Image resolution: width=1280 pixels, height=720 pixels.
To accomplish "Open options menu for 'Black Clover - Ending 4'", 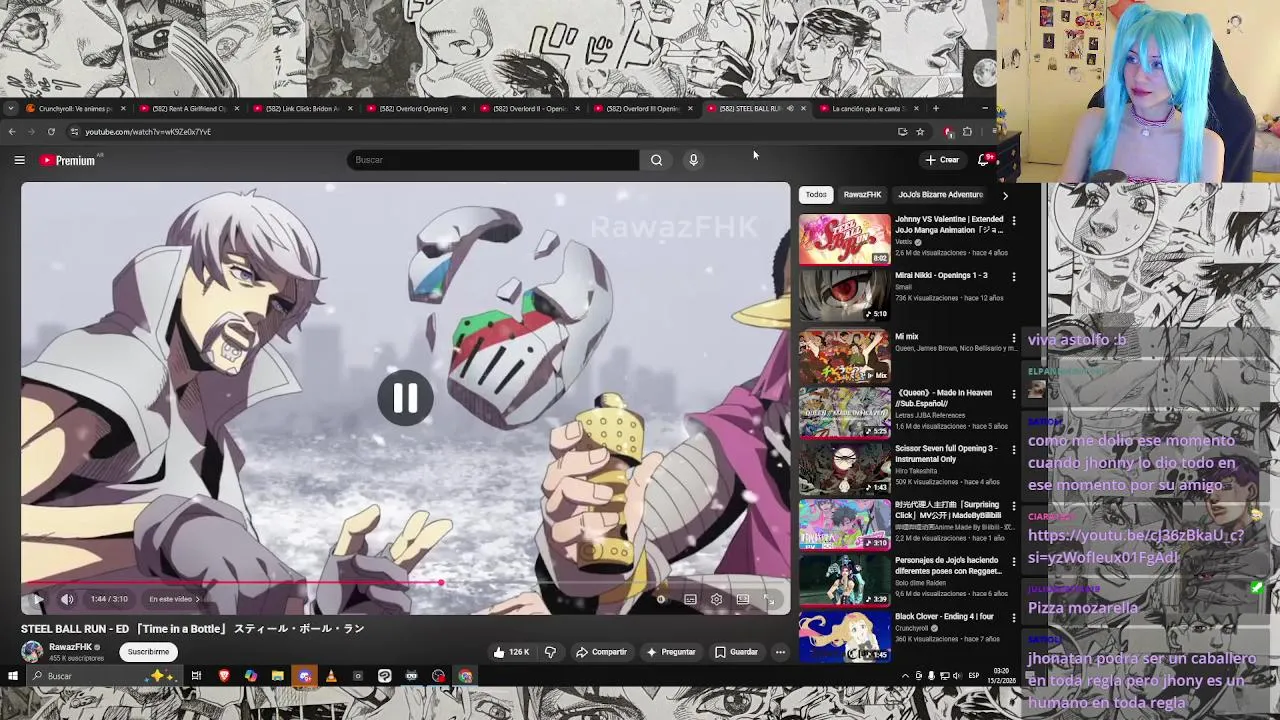I will [1014, 618].
